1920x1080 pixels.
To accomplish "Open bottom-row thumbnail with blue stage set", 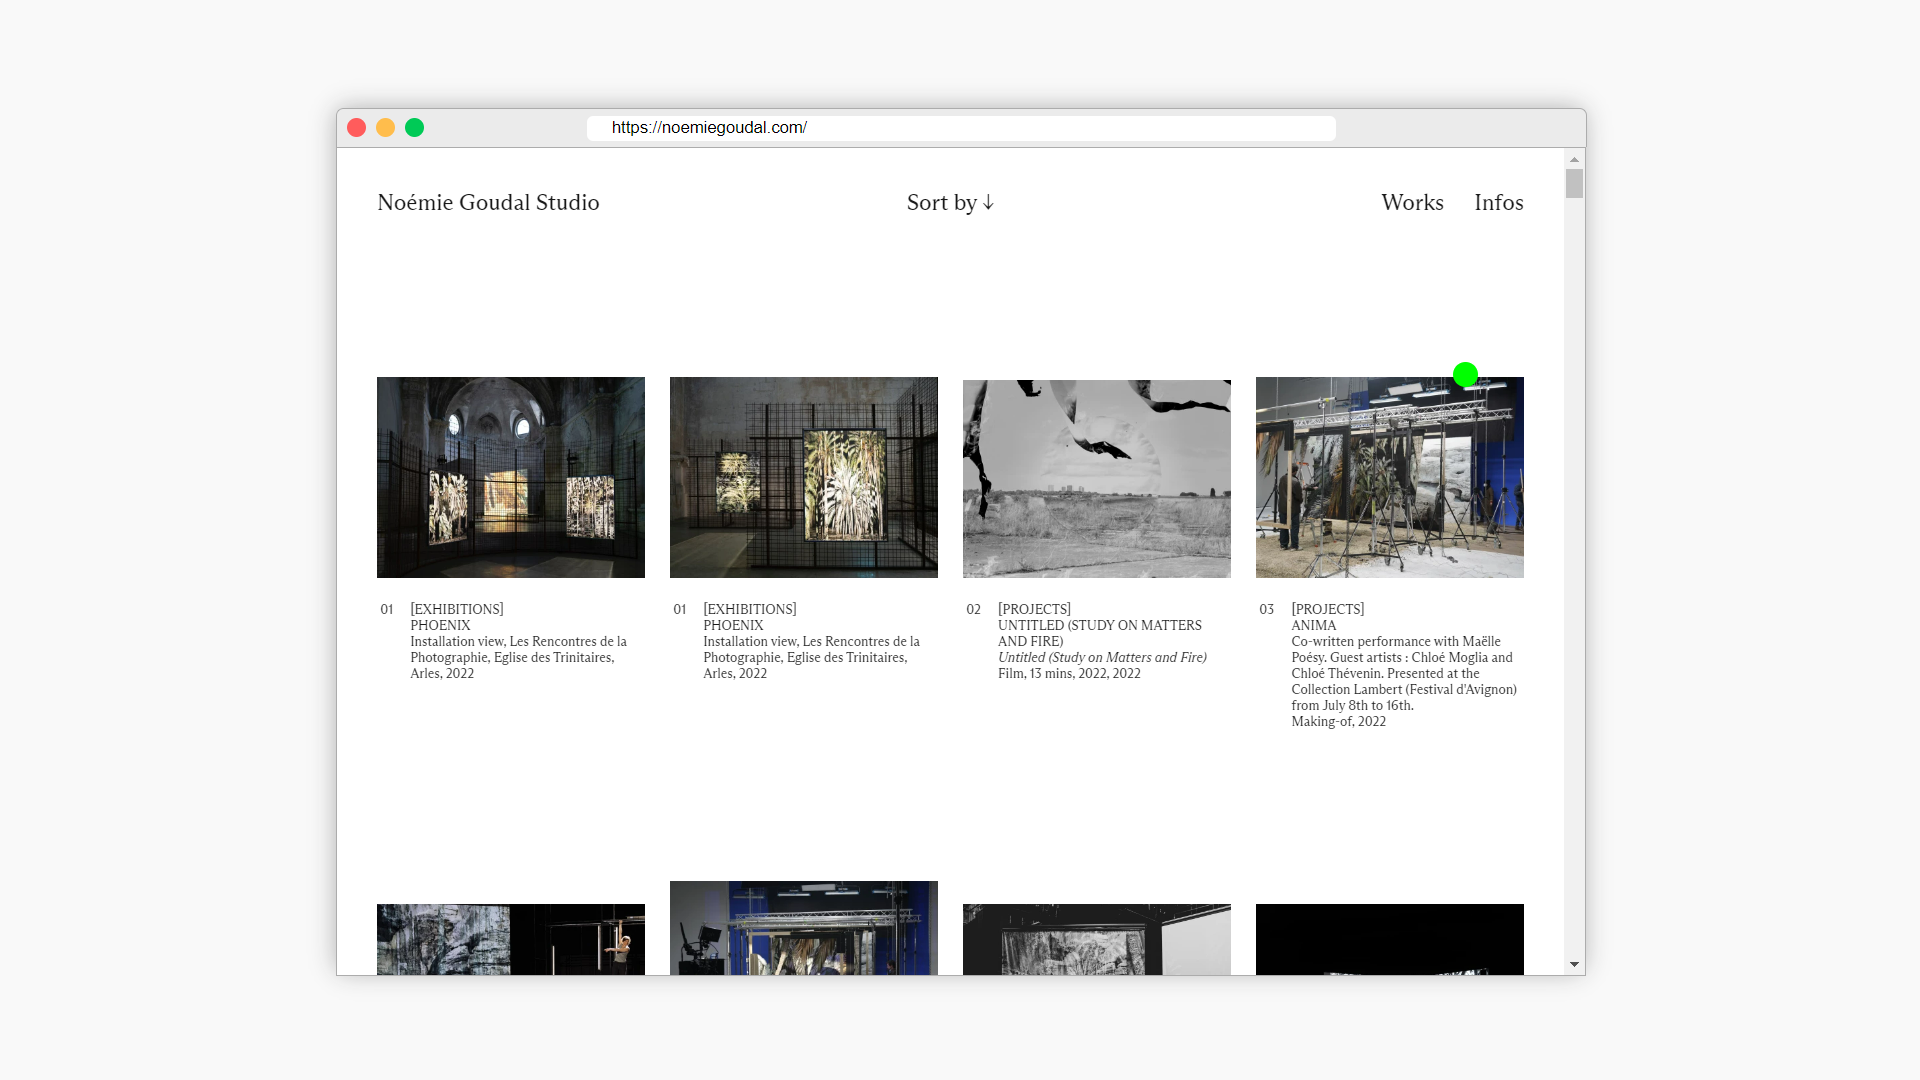I will pyautogui.click(x=804, y=928).
